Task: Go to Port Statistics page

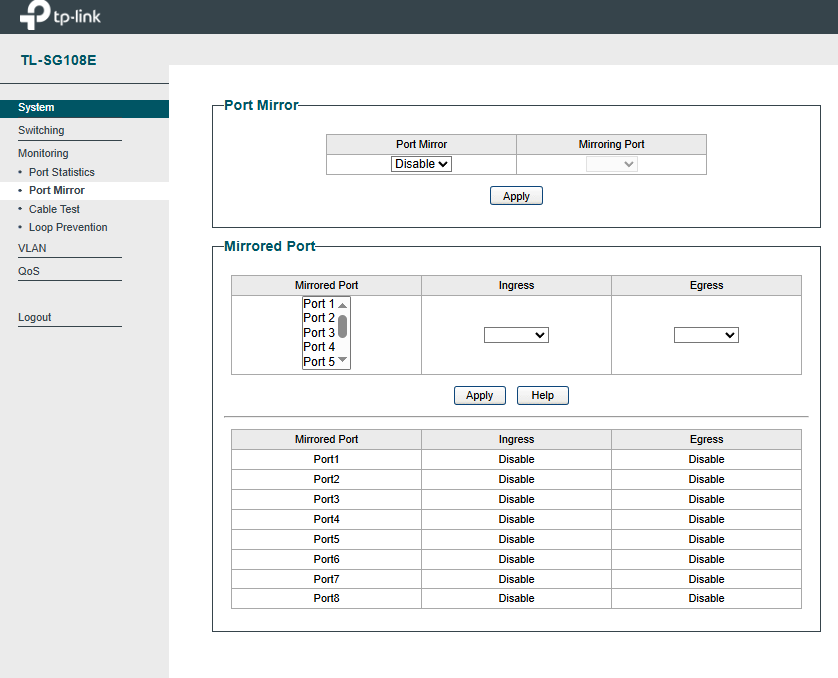Action: [61, 172]
